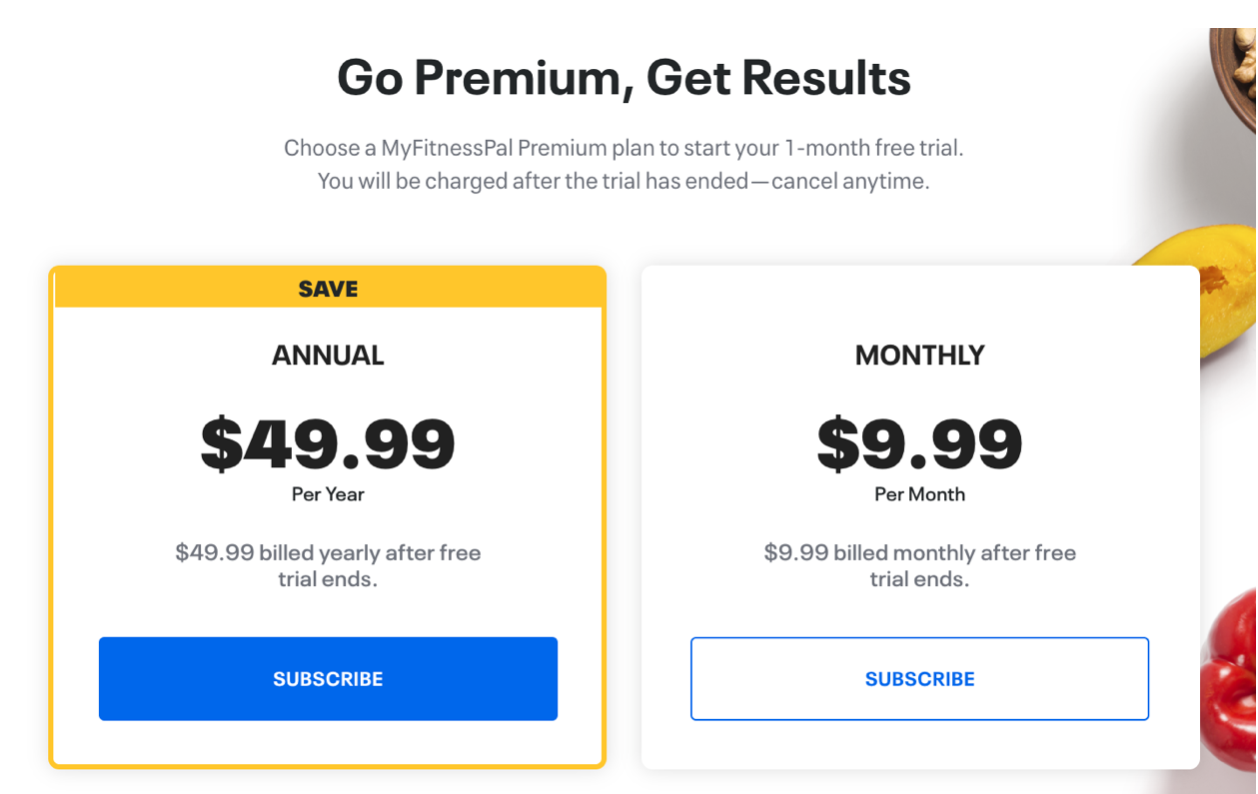This screenshot has height=794, width=1258.
Task: Click the '$49.99 billed yearly' description text
Action: click(328, 566)
